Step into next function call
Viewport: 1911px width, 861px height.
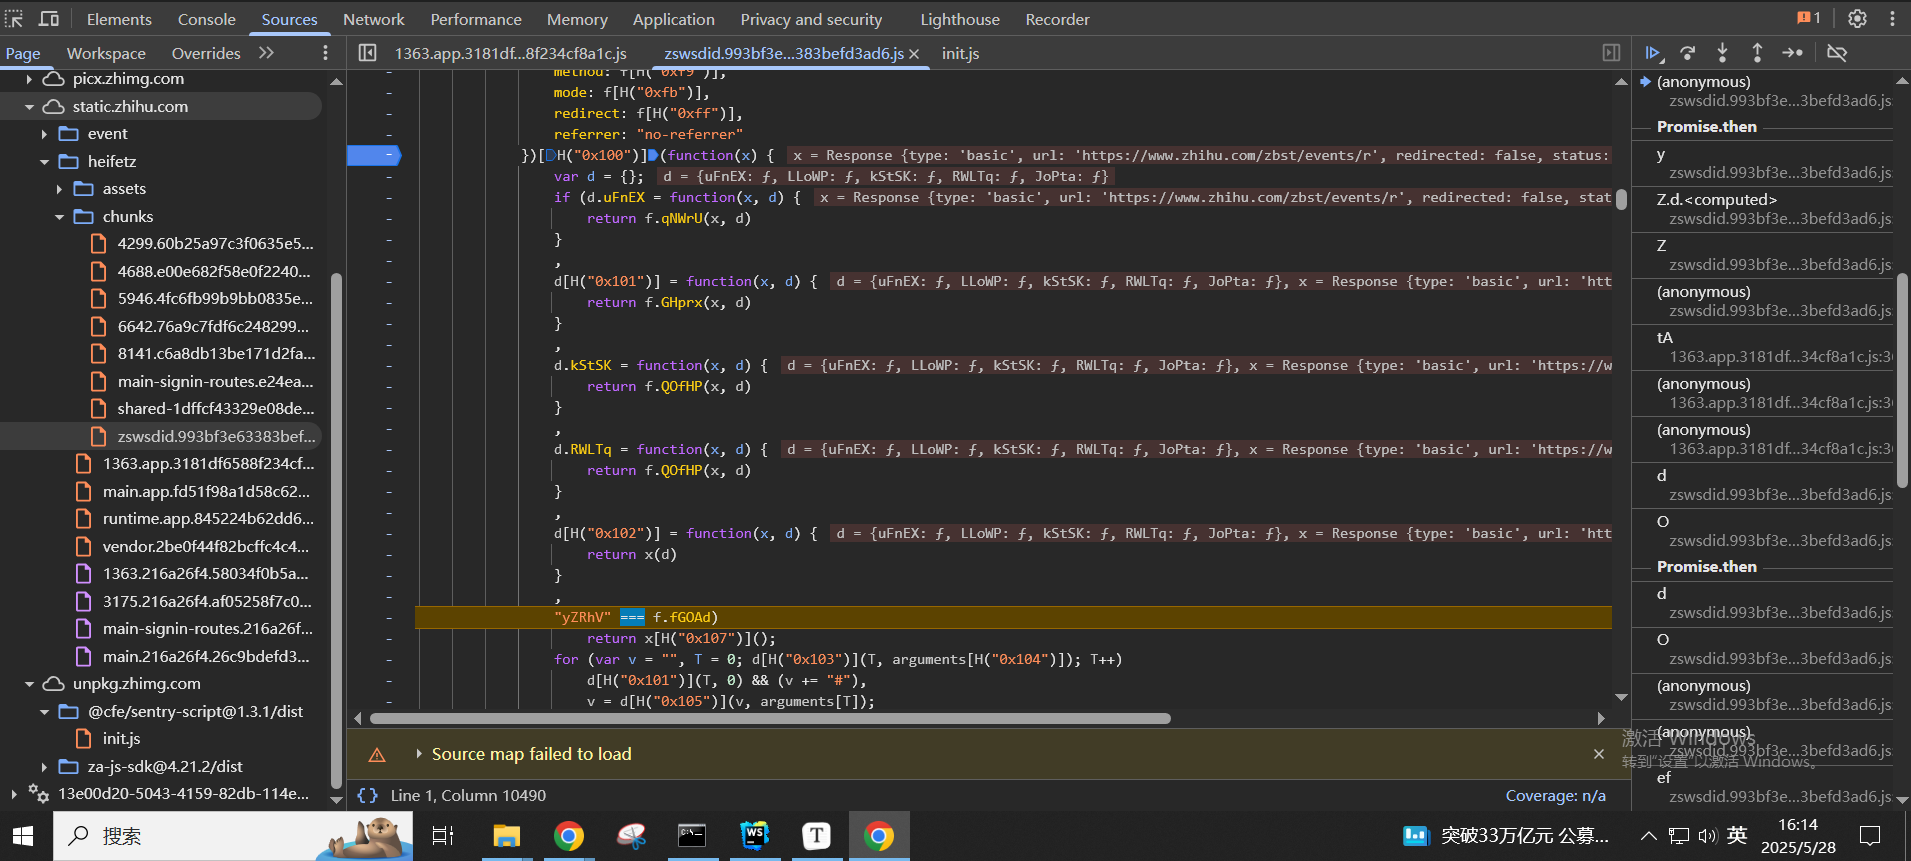1722,53
